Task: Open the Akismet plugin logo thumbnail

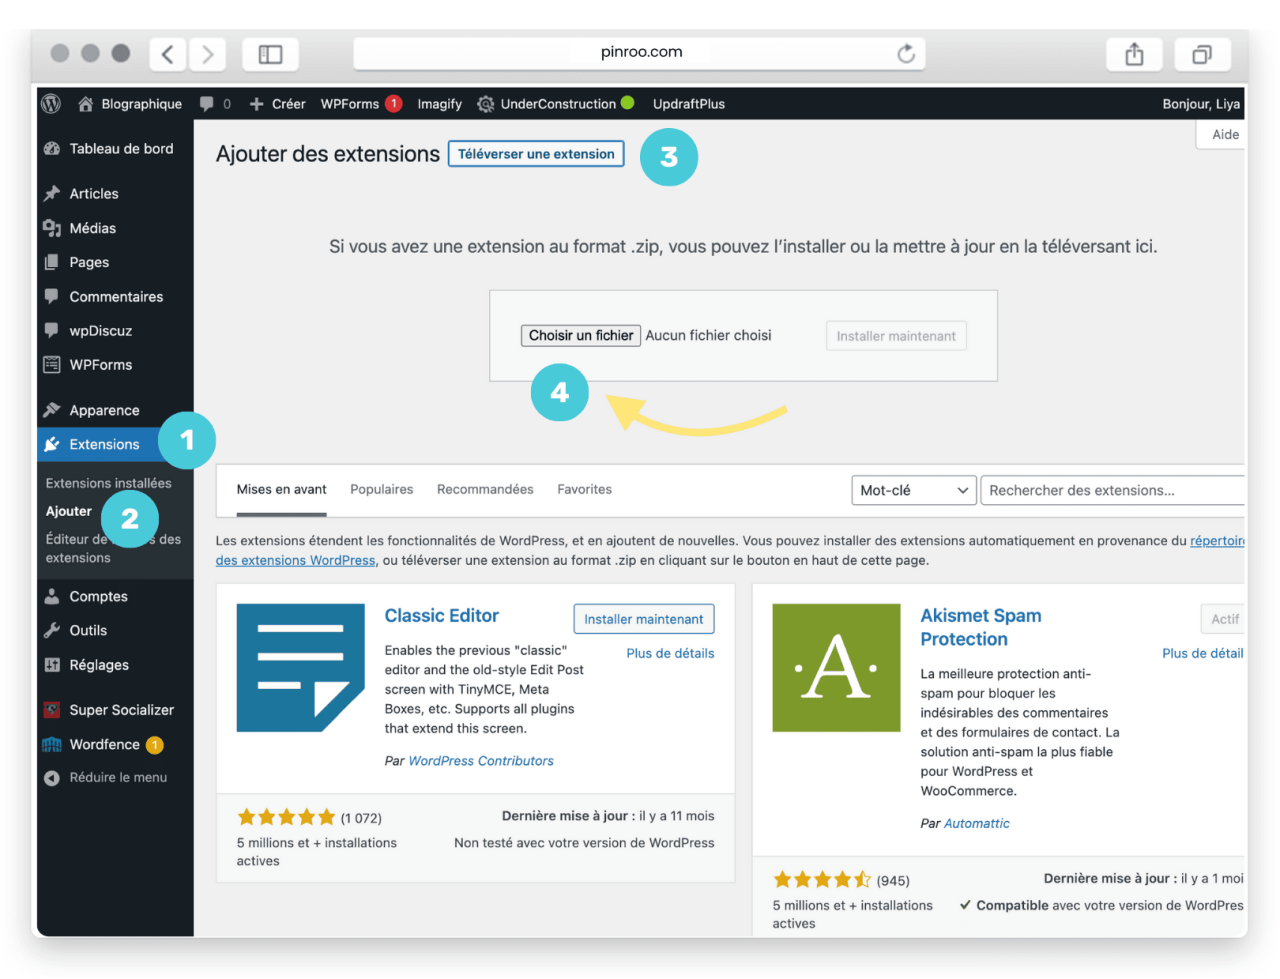Action: tap(837, 668)
